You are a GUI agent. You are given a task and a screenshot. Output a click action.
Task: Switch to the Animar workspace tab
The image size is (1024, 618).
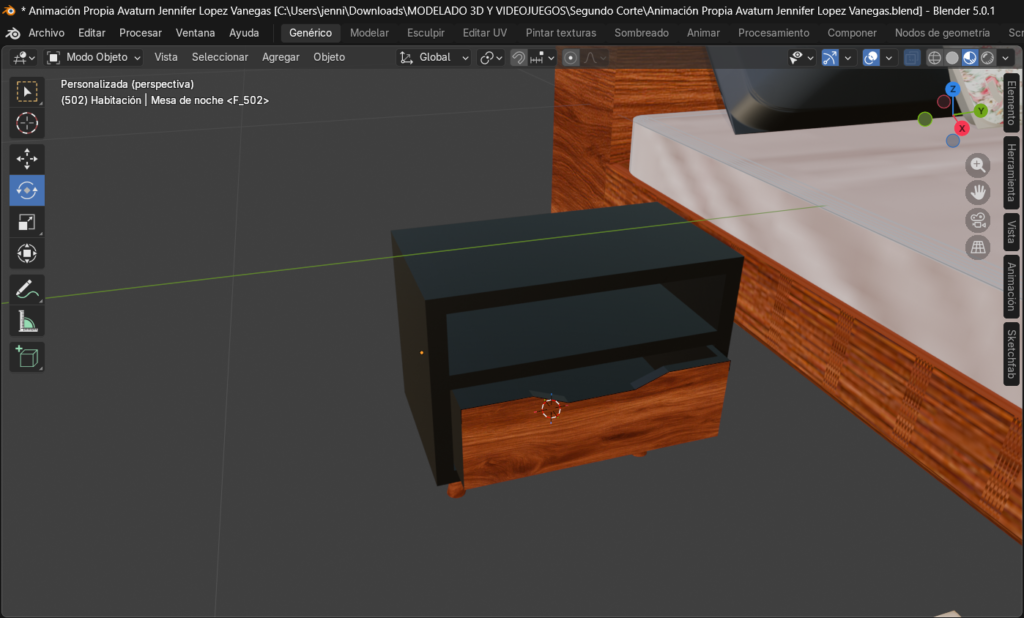pyautogui.click(x=703, y=33)
